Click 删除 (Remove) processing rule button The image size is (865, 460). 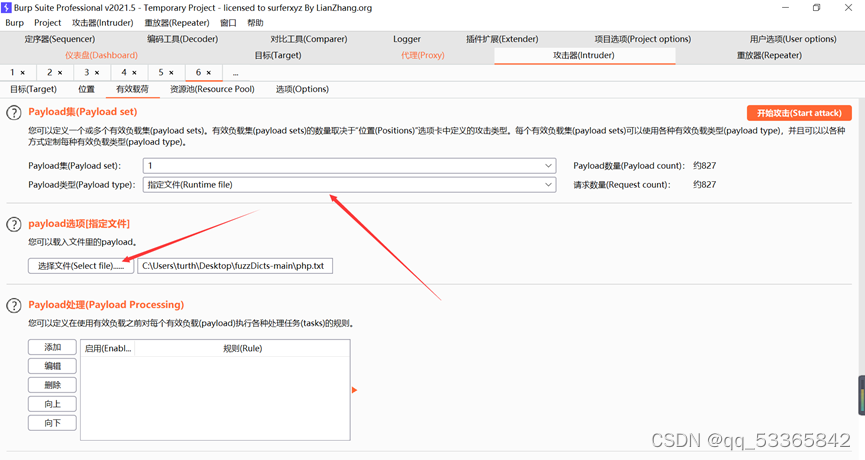click(52, 385)
